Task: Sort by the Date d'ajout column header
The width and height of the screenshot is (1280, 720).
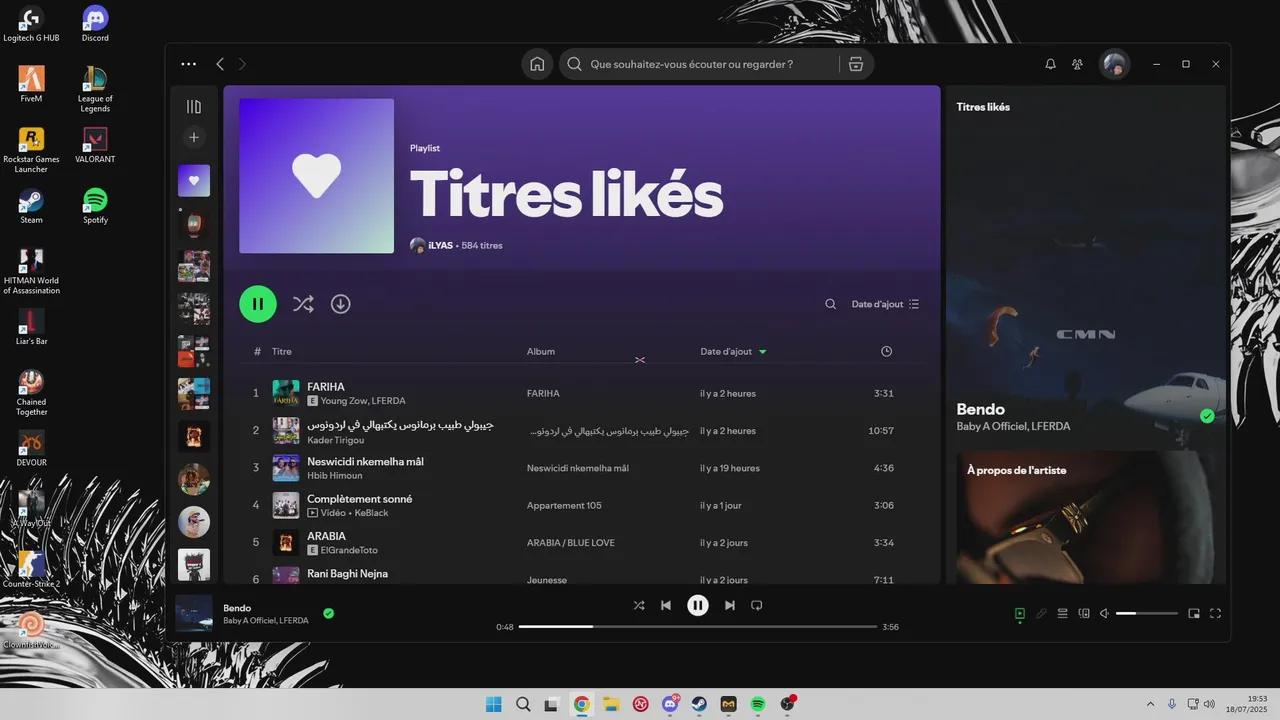Action: [733, 351]
